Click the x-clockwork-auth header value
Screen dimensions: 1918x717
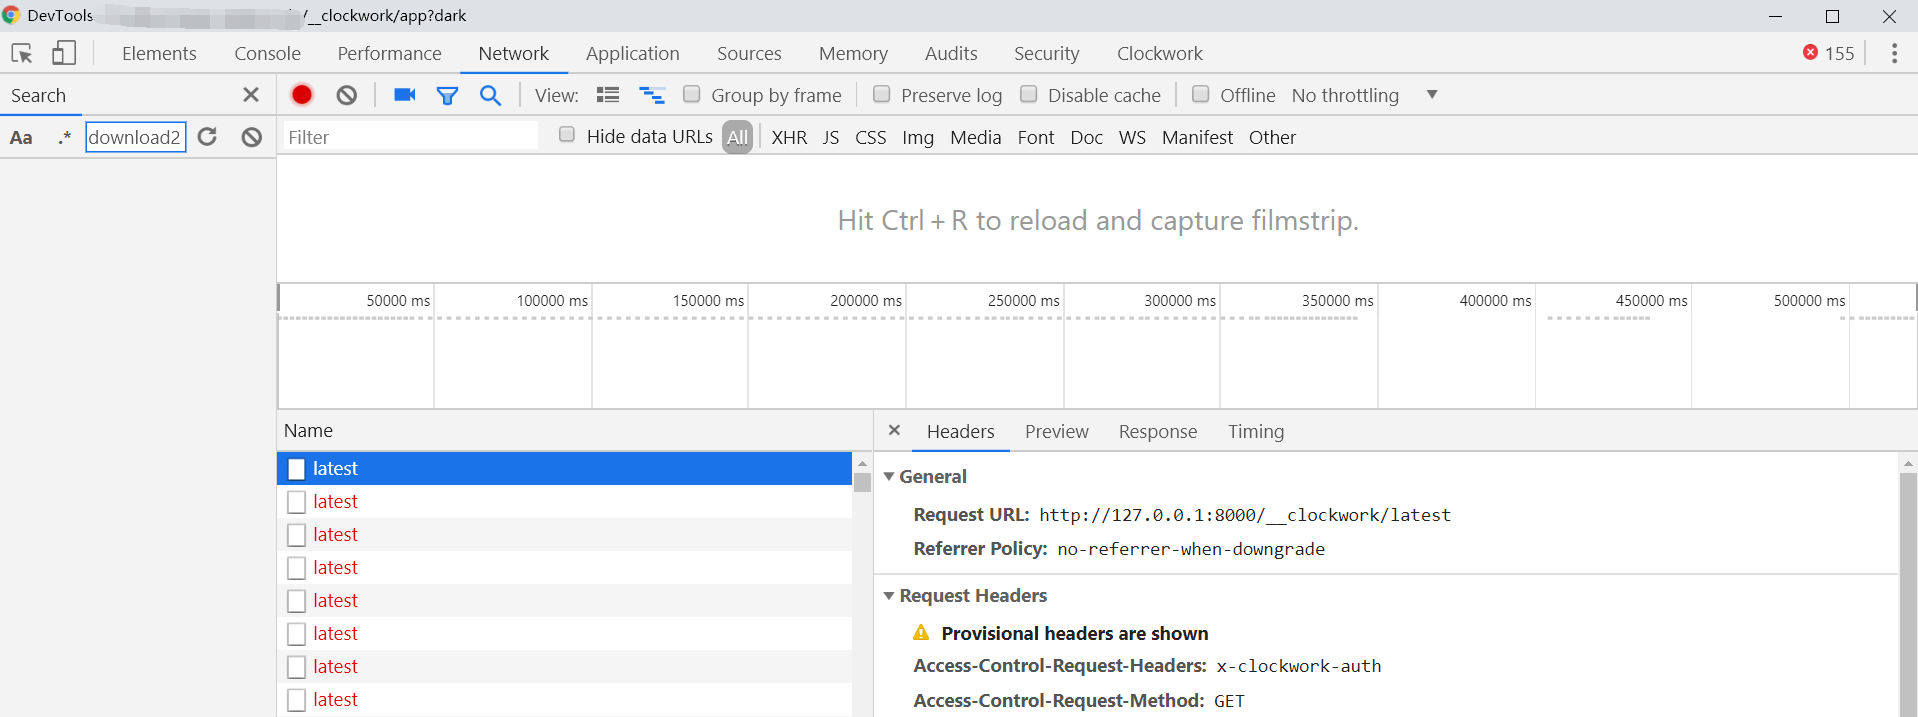[1298, 666]
